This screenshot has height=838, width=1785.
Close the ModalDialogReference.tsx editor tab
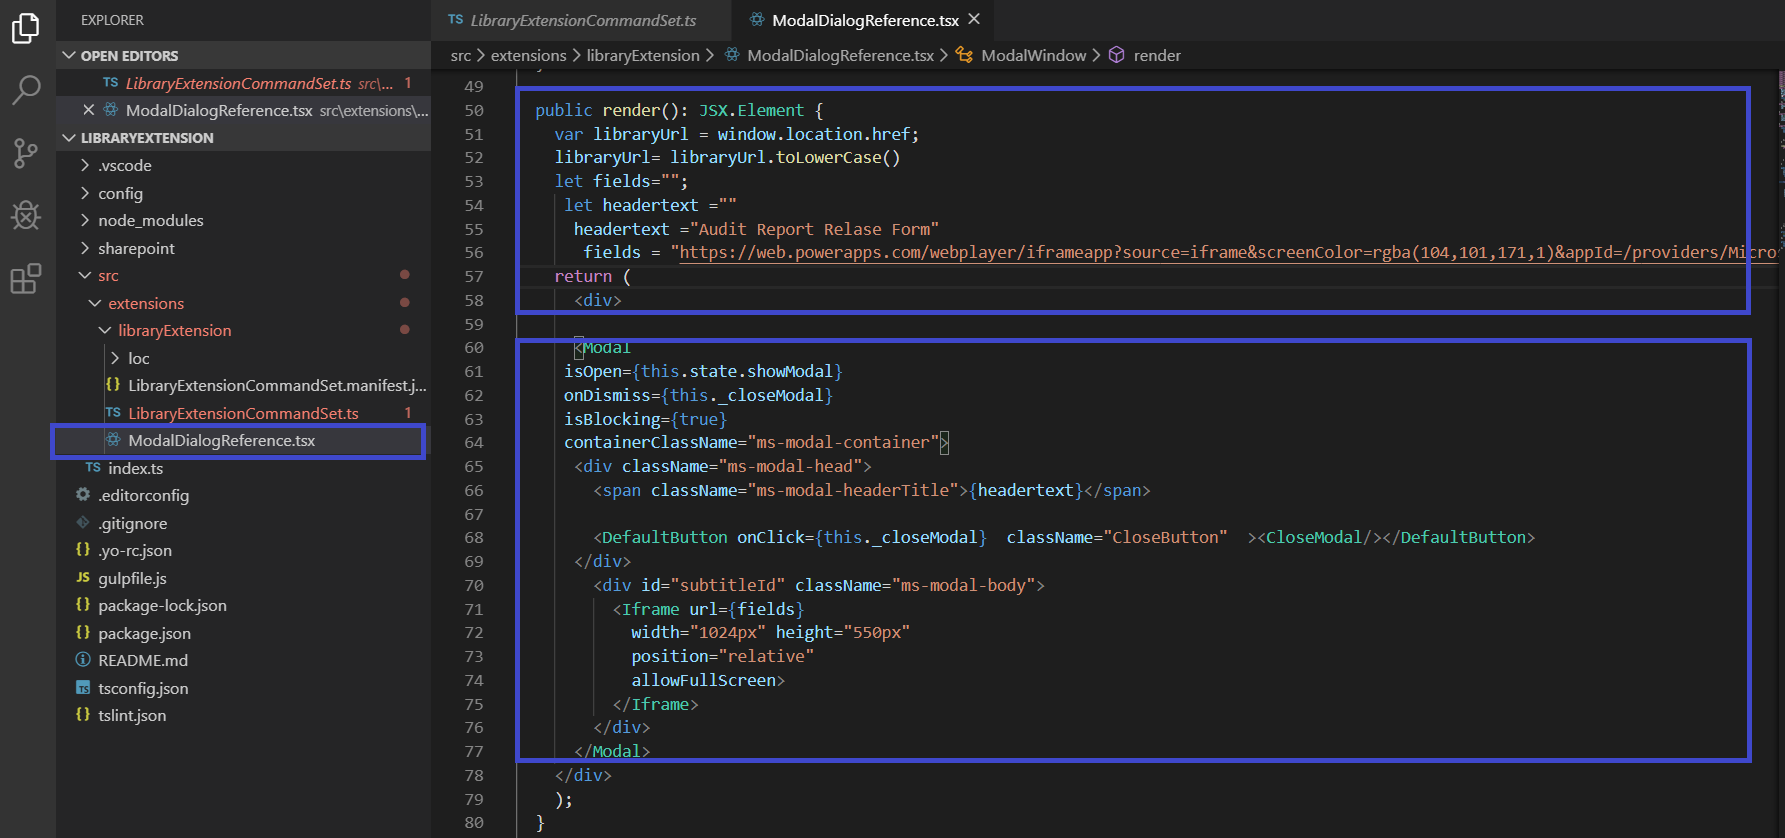[974, 19]
